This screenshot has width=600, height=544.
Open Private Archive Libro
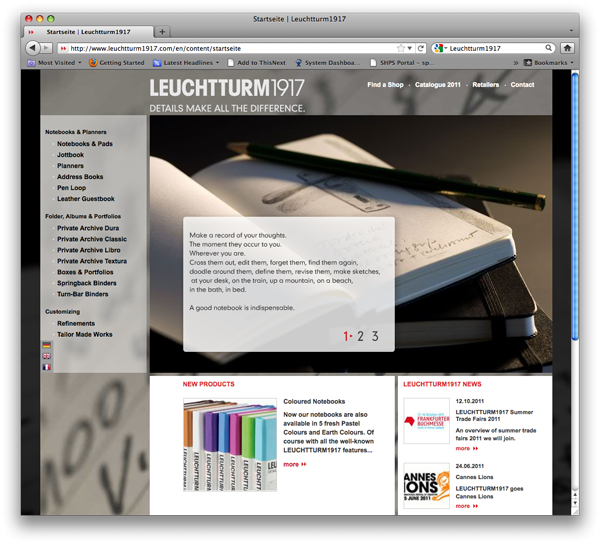[x=89, y=250]
